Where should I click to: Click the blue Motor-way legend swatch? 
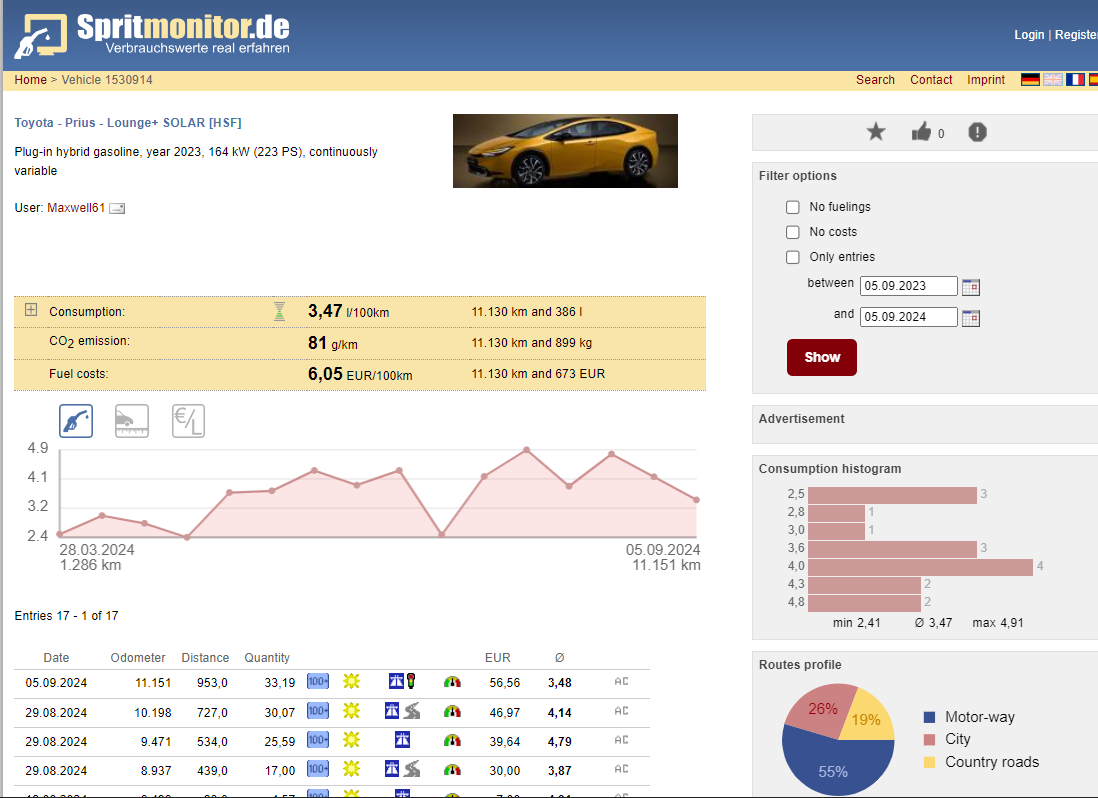(x=929, y=718)
